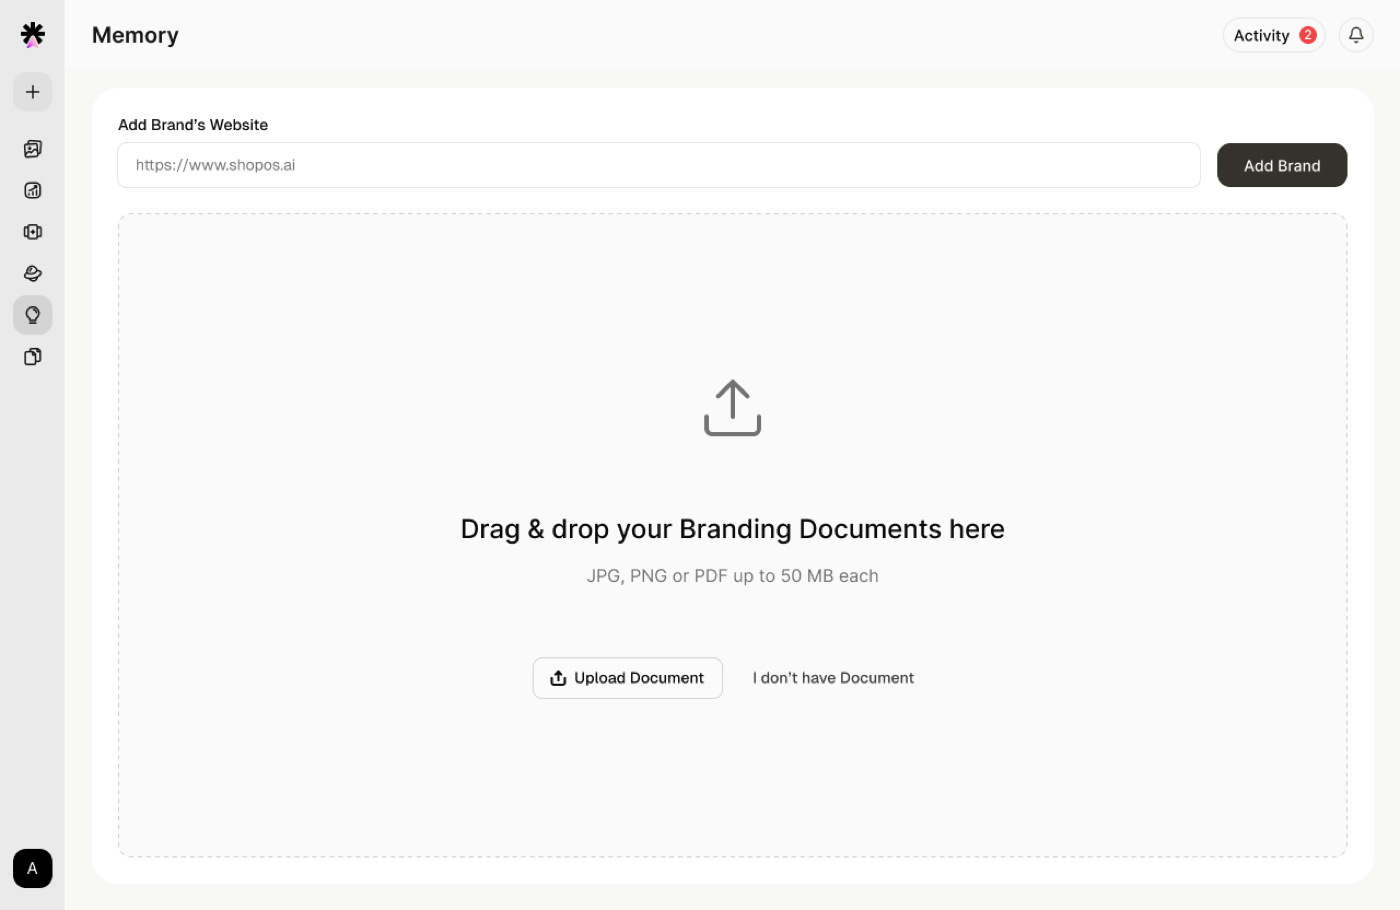The image size is (1400, 910).
Task: Click the Add Brand button
Action: [1282, 165]
